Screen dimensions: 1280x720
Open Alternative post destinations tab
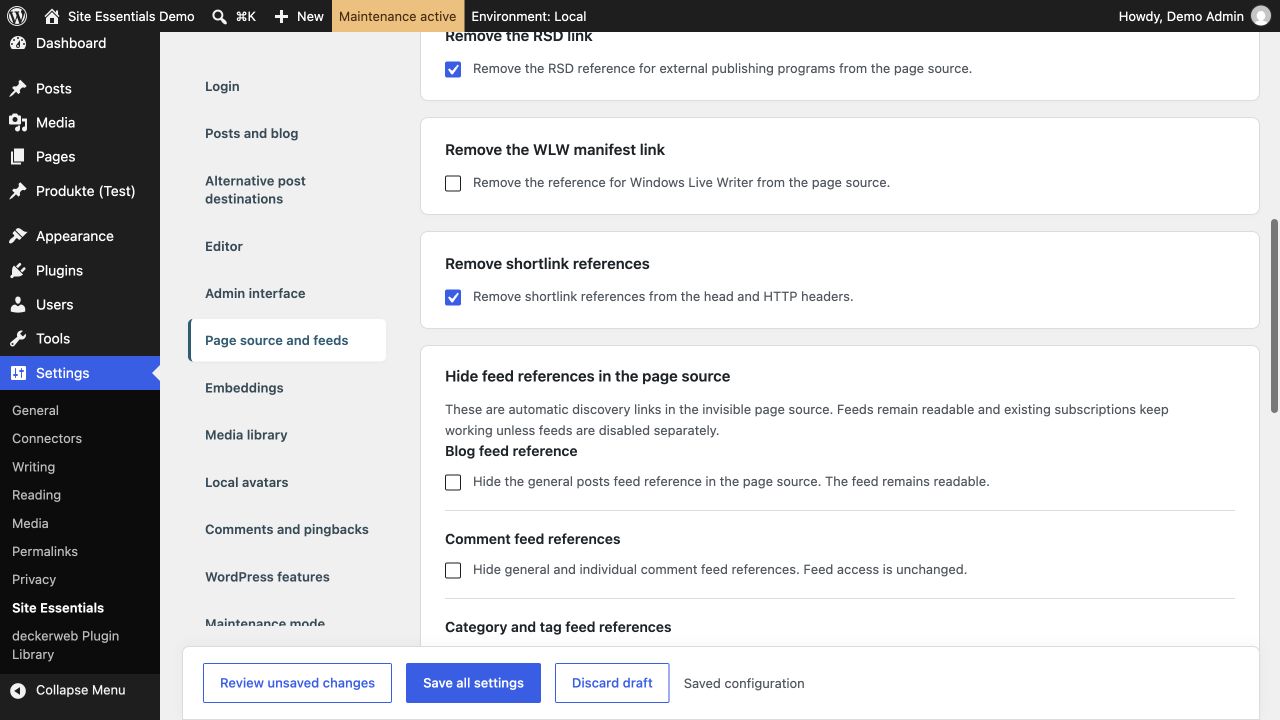(x=287, y=190)
